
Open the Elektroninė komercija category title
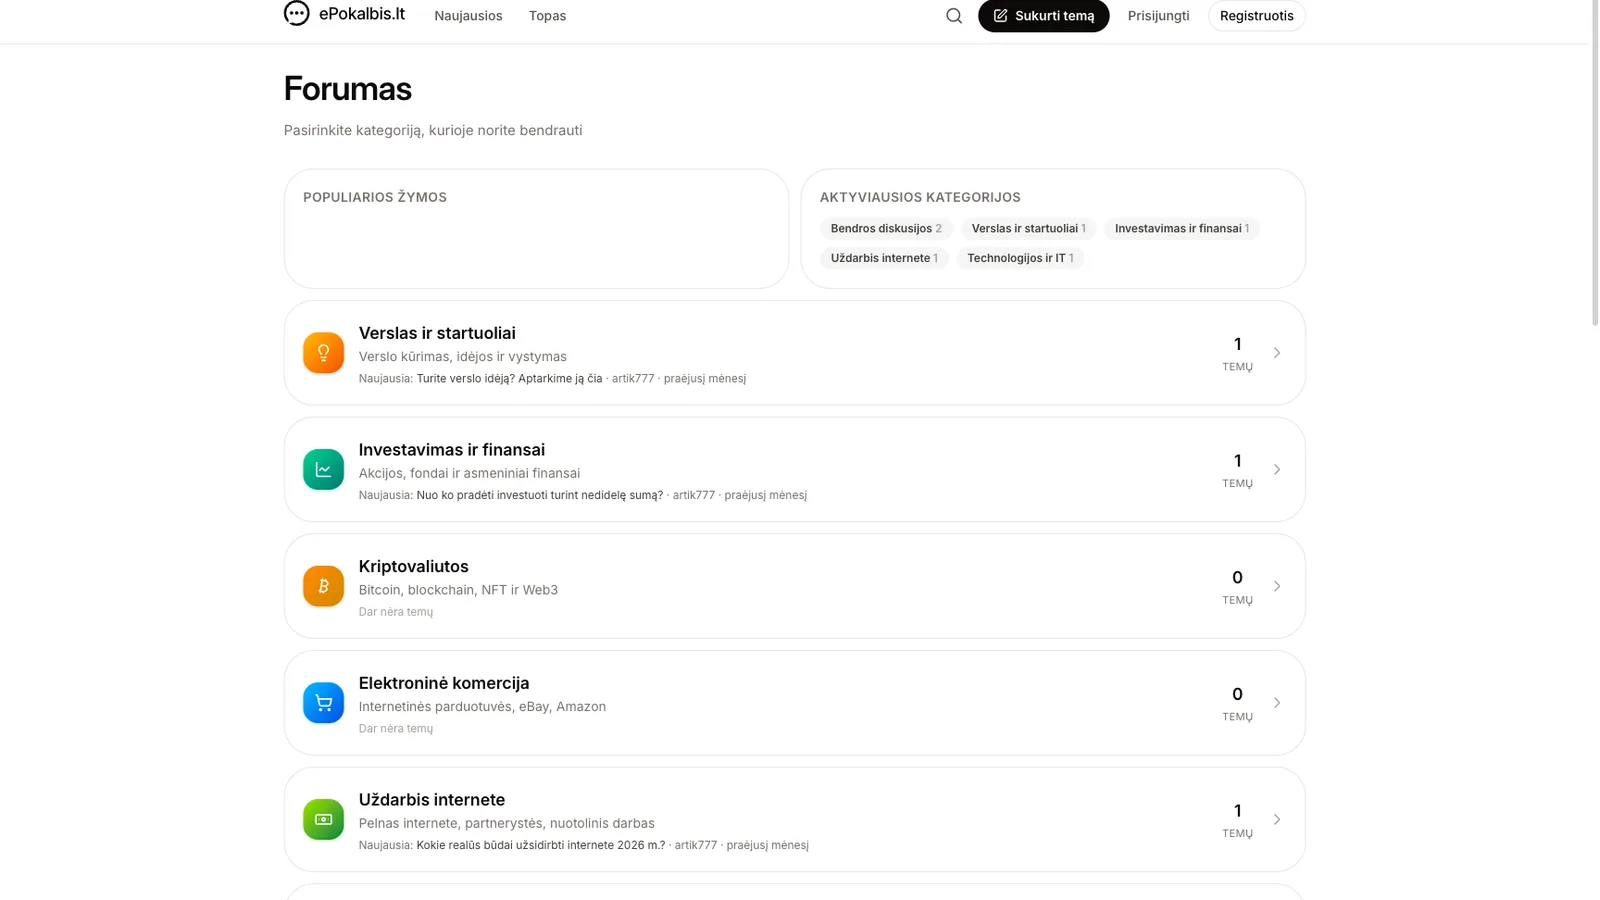[x=444, y=684]
